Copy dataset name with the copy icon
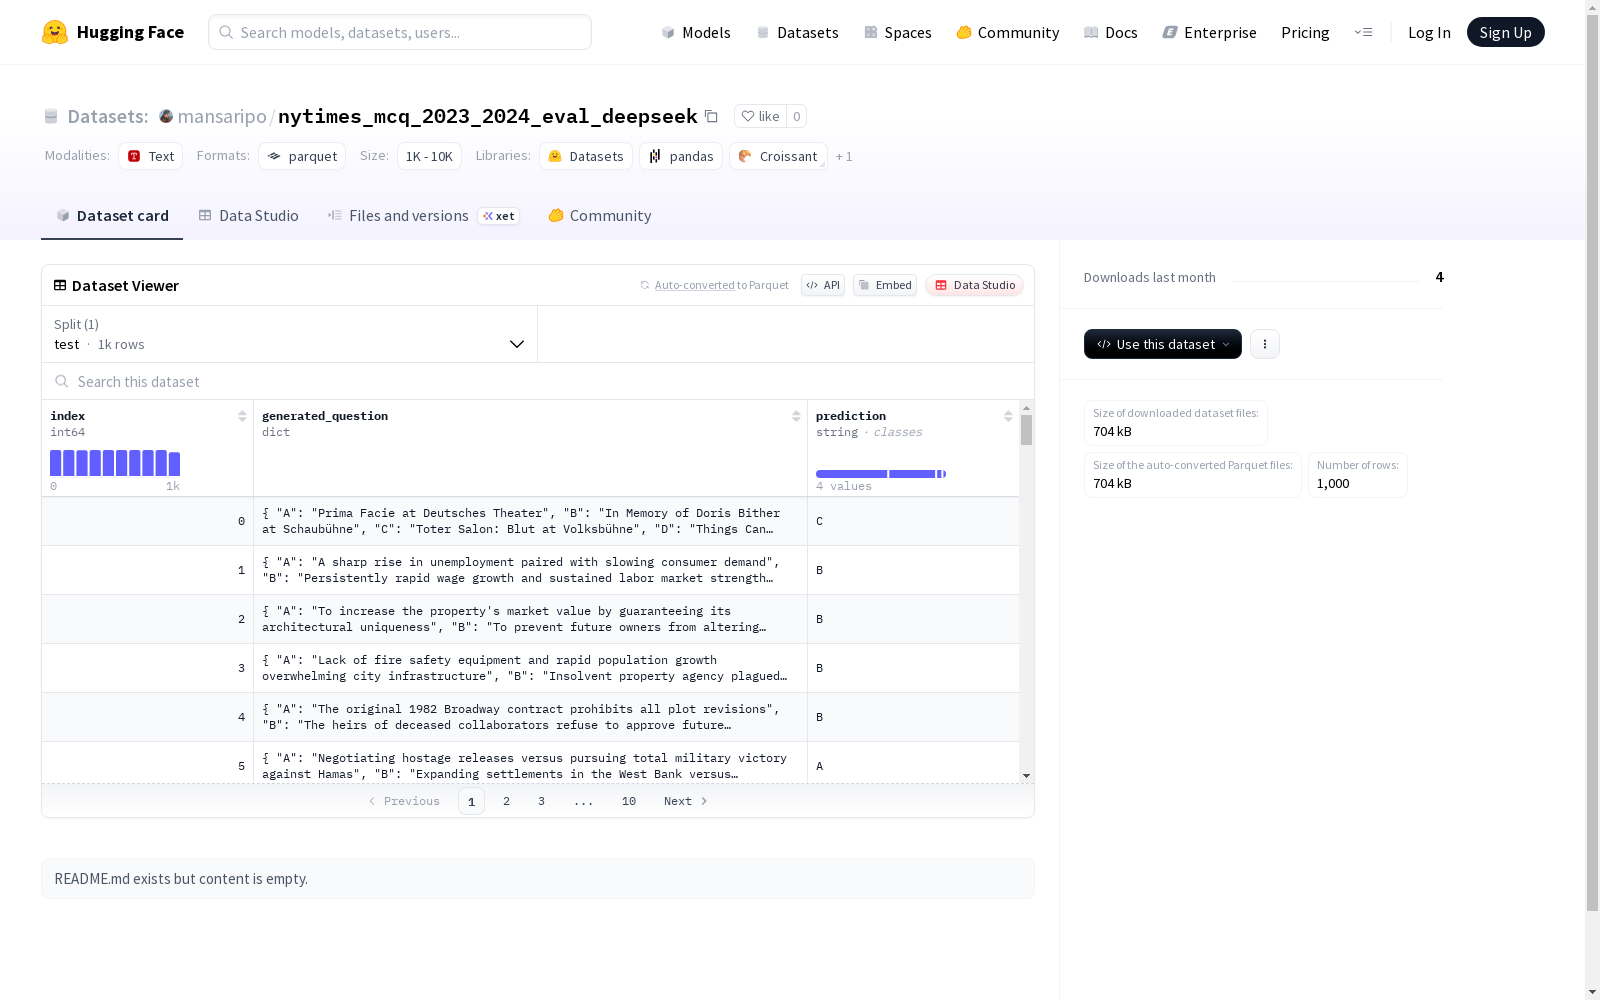Viewport: 1600px width, 1000px height. [x=711, y=116]
